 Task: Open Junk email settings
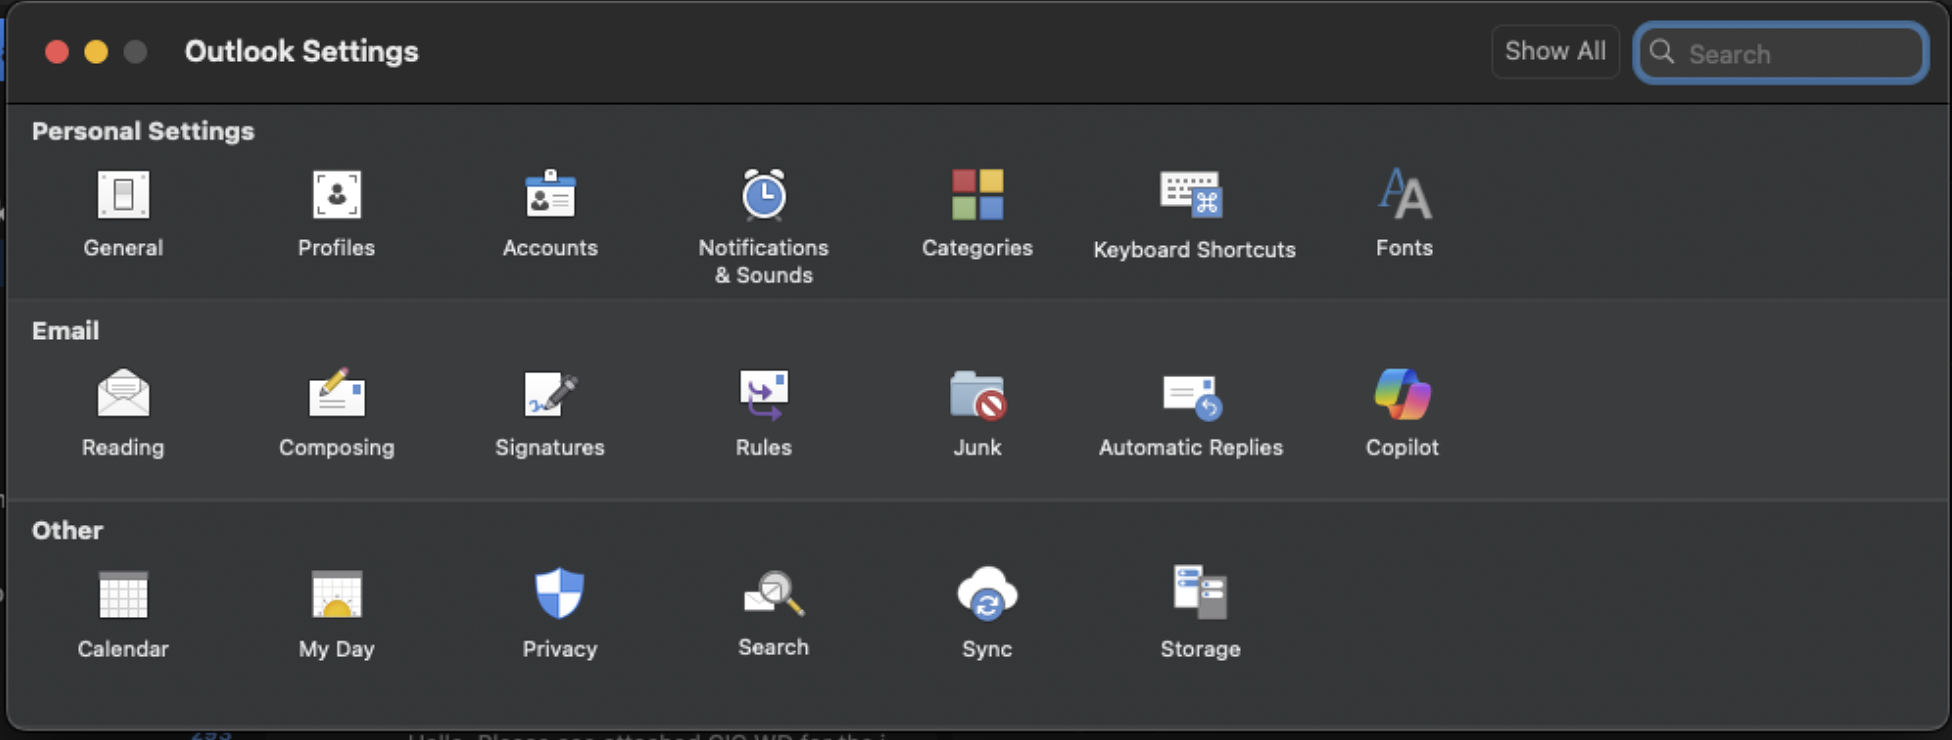tap(977, 413)
